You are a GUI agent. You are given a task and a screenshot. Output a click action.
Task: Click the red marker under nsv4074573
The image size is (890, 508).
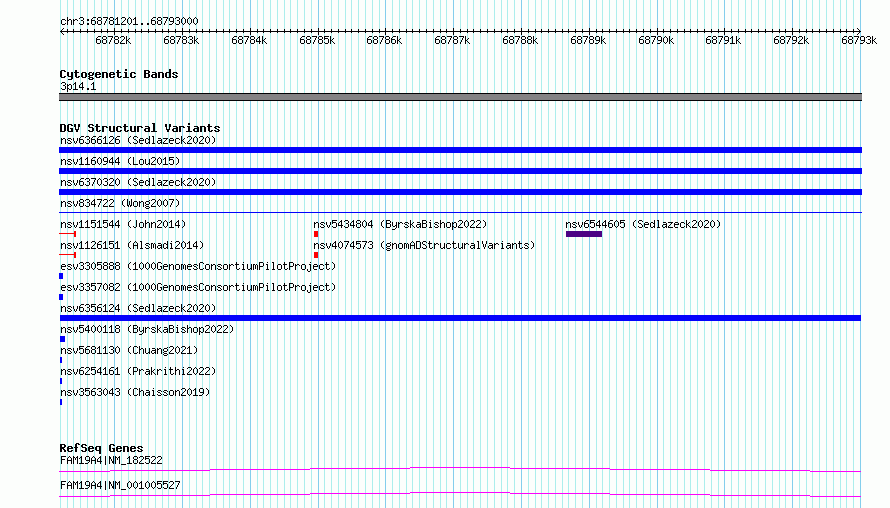pos(316,255)
